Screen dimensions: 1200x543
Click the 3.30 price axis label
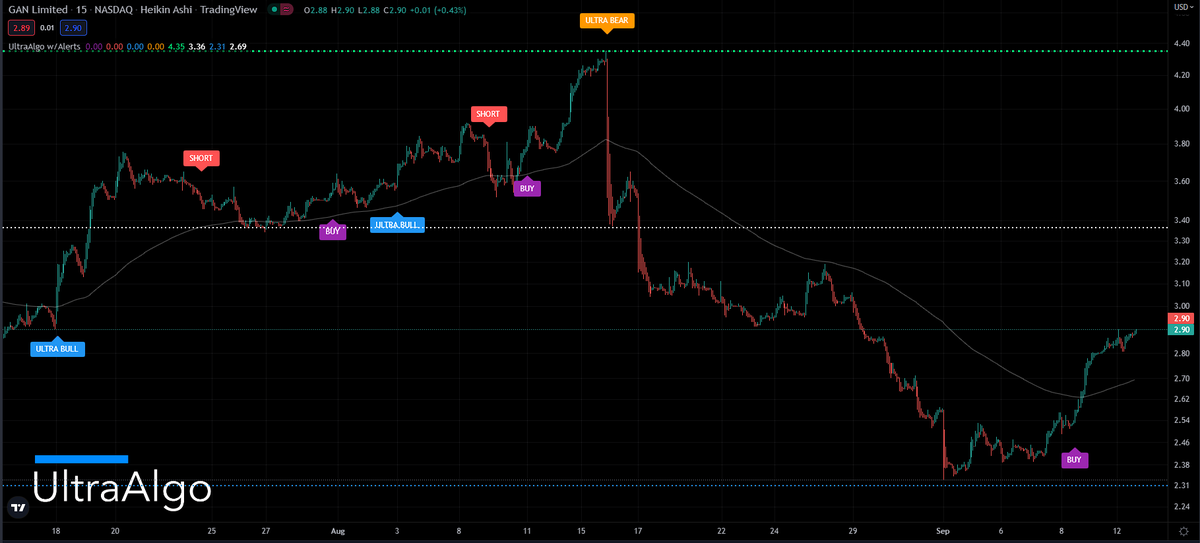pyautogui.click(x=1181, y=241)
